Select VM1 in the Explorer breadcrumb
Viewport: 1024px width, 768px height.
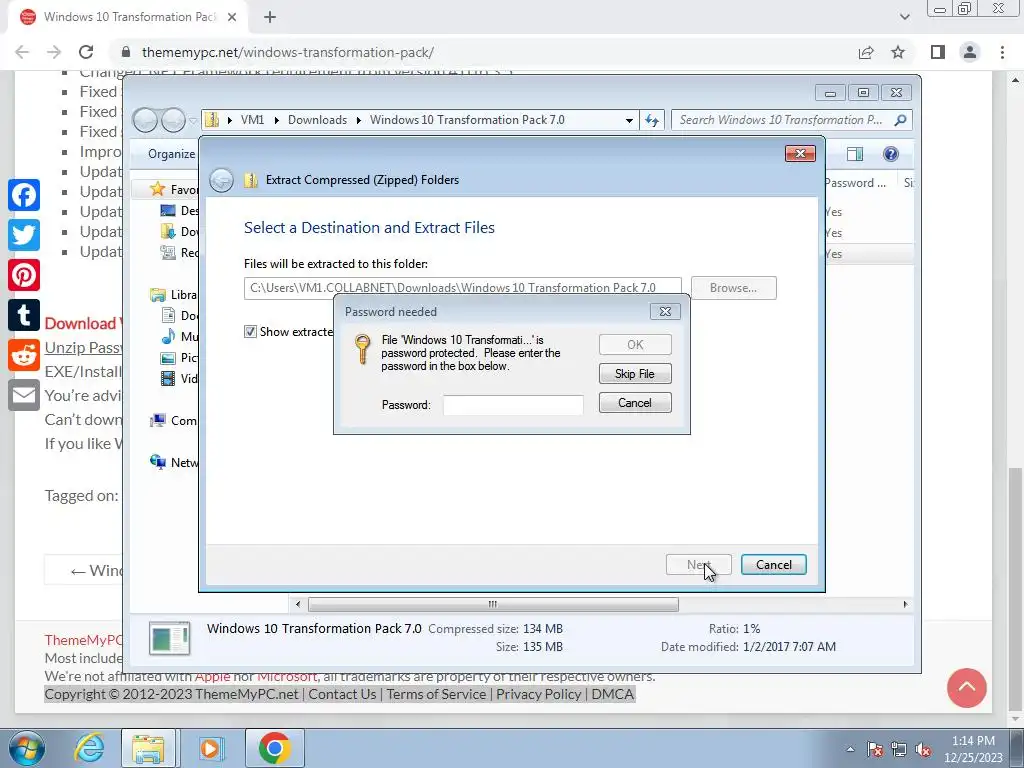252,120
